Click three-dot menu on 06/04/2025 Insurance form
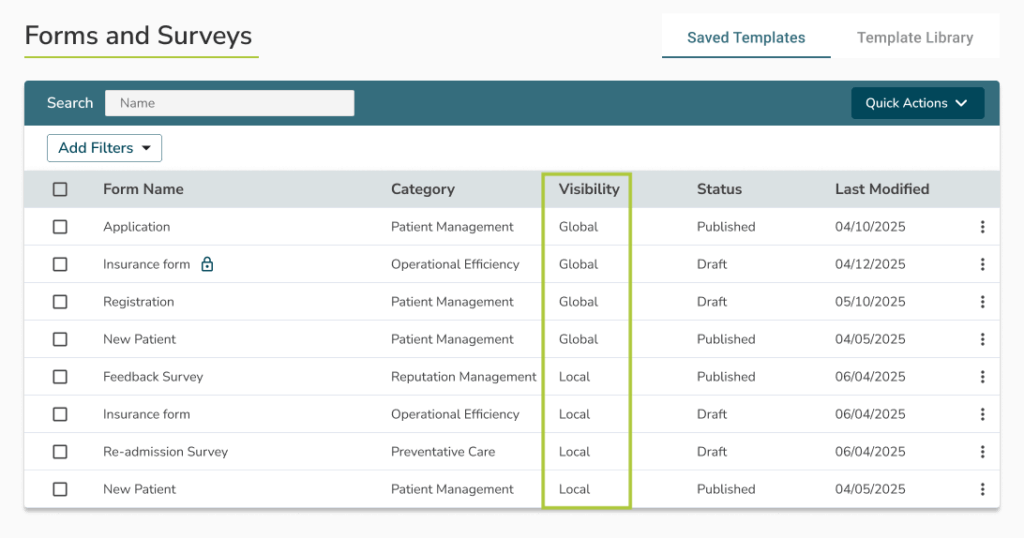 pyautogui.click(x=982, y=414)
